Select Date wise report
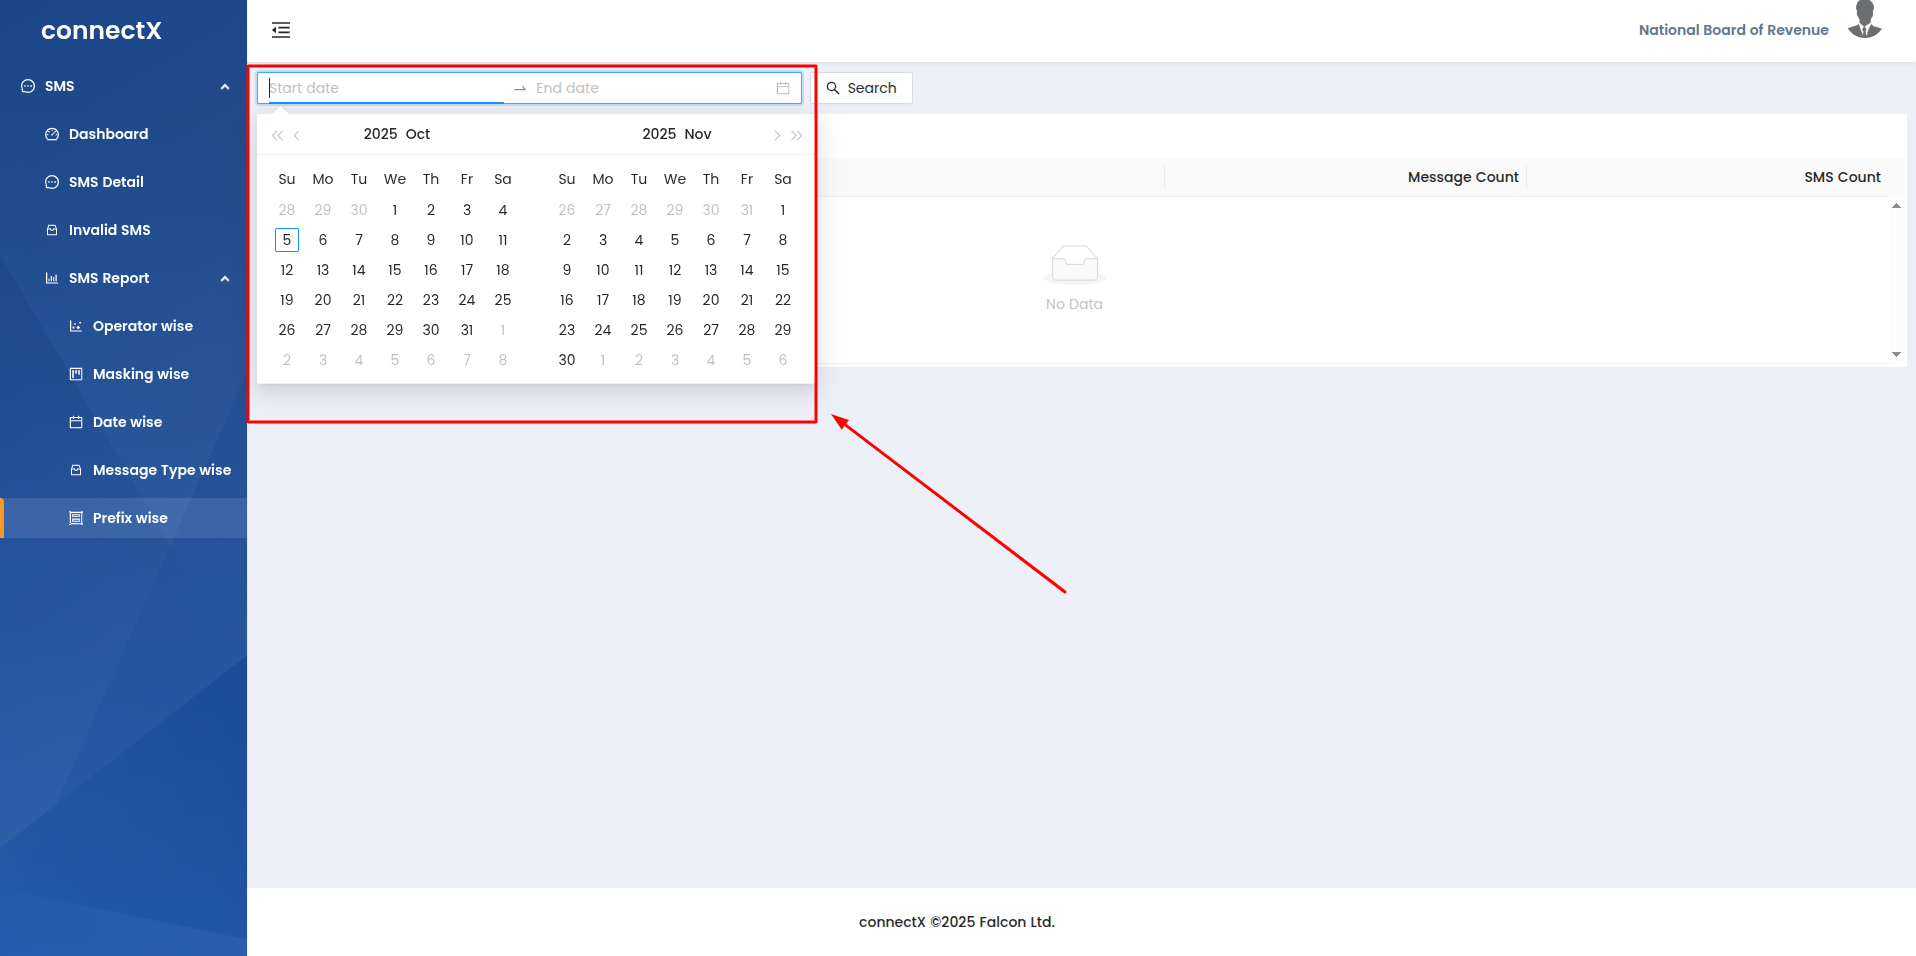The height and width of the screenshot is (956, 1916). click(x=127, y=422)
